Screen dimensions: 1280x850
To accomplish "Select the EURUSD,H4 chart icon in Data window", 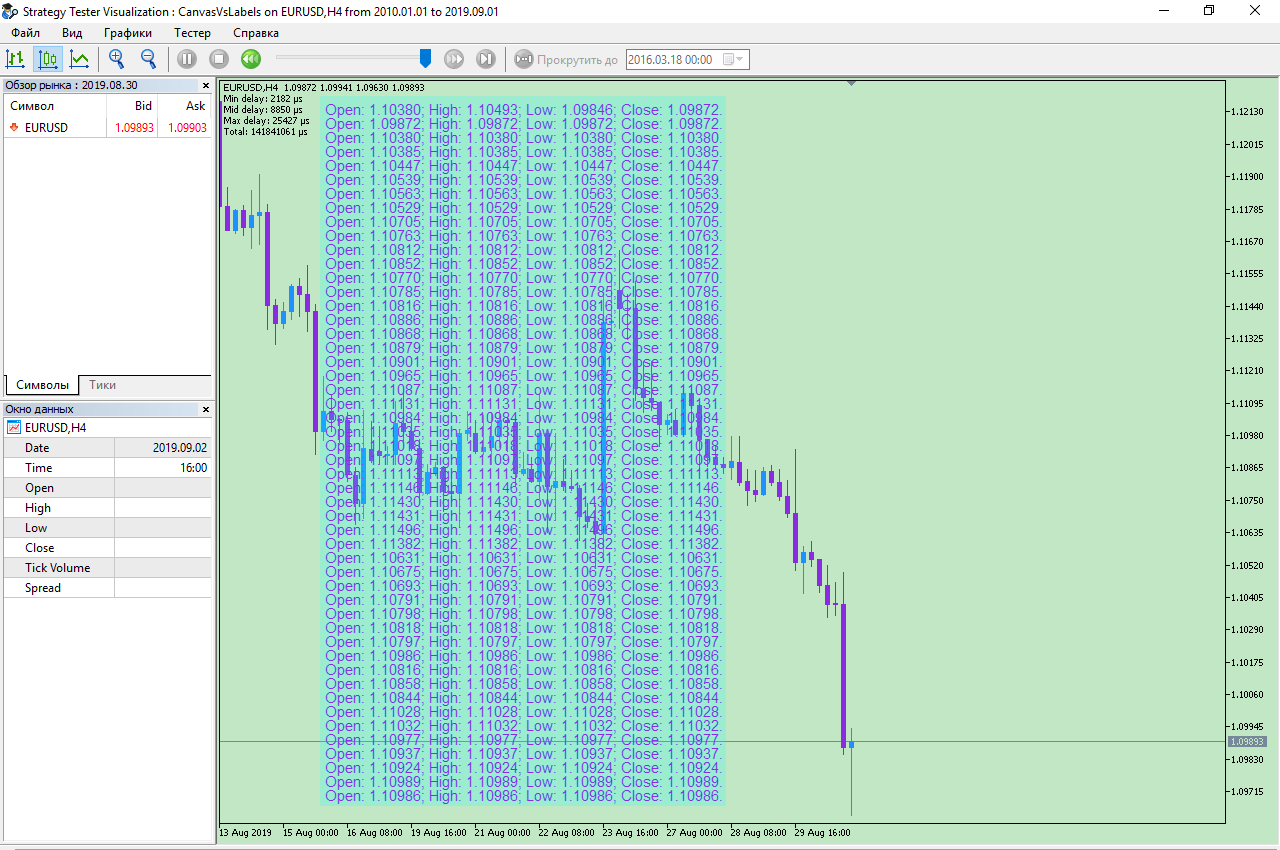I will pyautogui.click(x=13, y=427).
